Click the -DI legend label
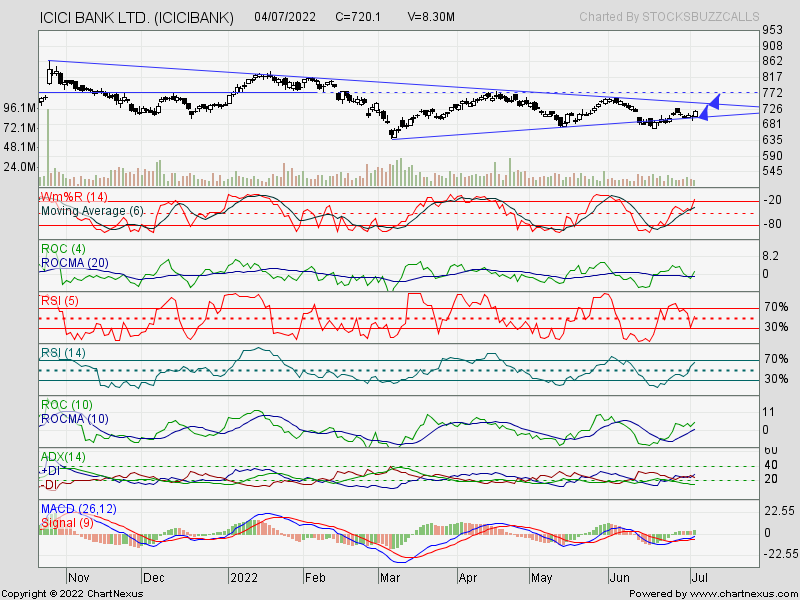800x600 pixels. pyautogui.click(x=49, y=485)
